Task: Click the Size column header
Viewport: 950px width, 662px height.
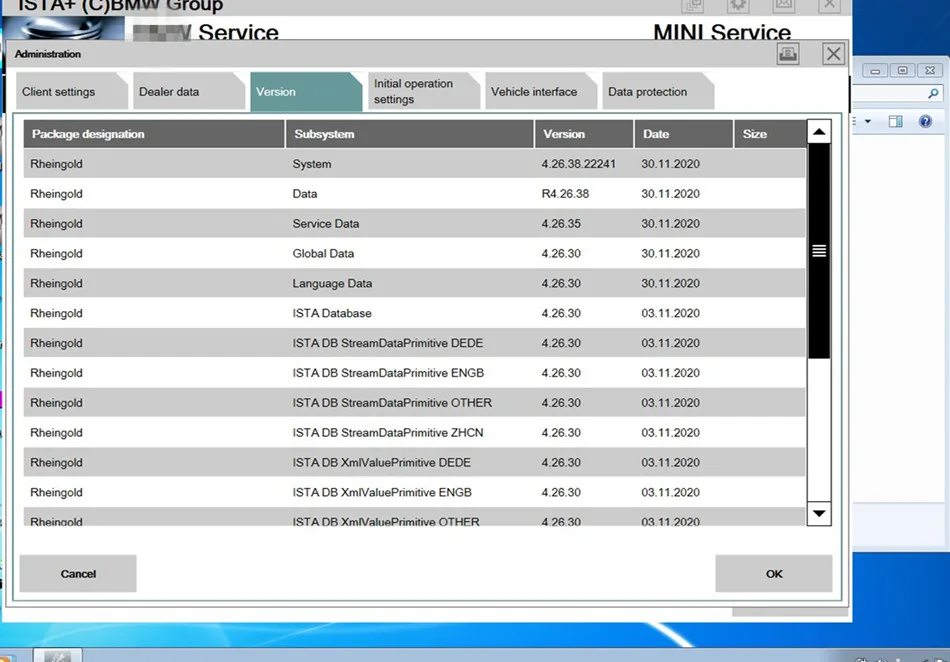Action: pos(770,134)
